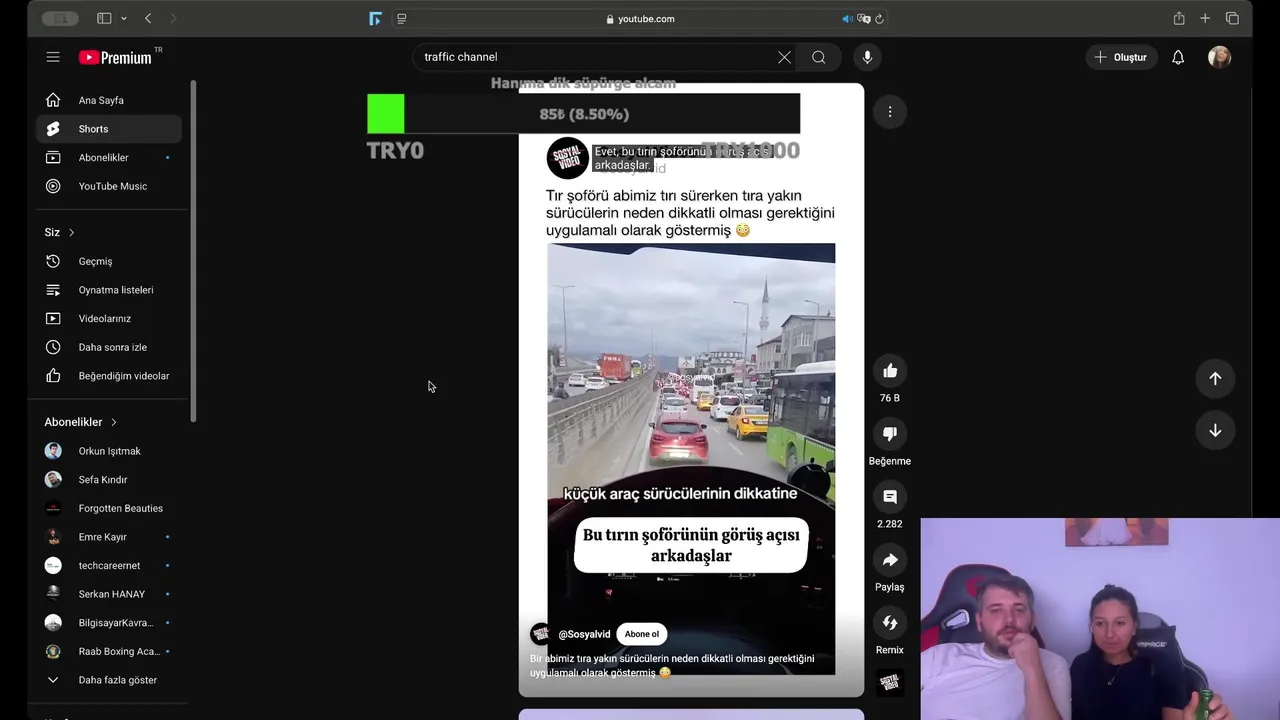Open the sound source thumbnail below Remix
The height and width of the screenshot is (720, 1280).
coord(890,683)
